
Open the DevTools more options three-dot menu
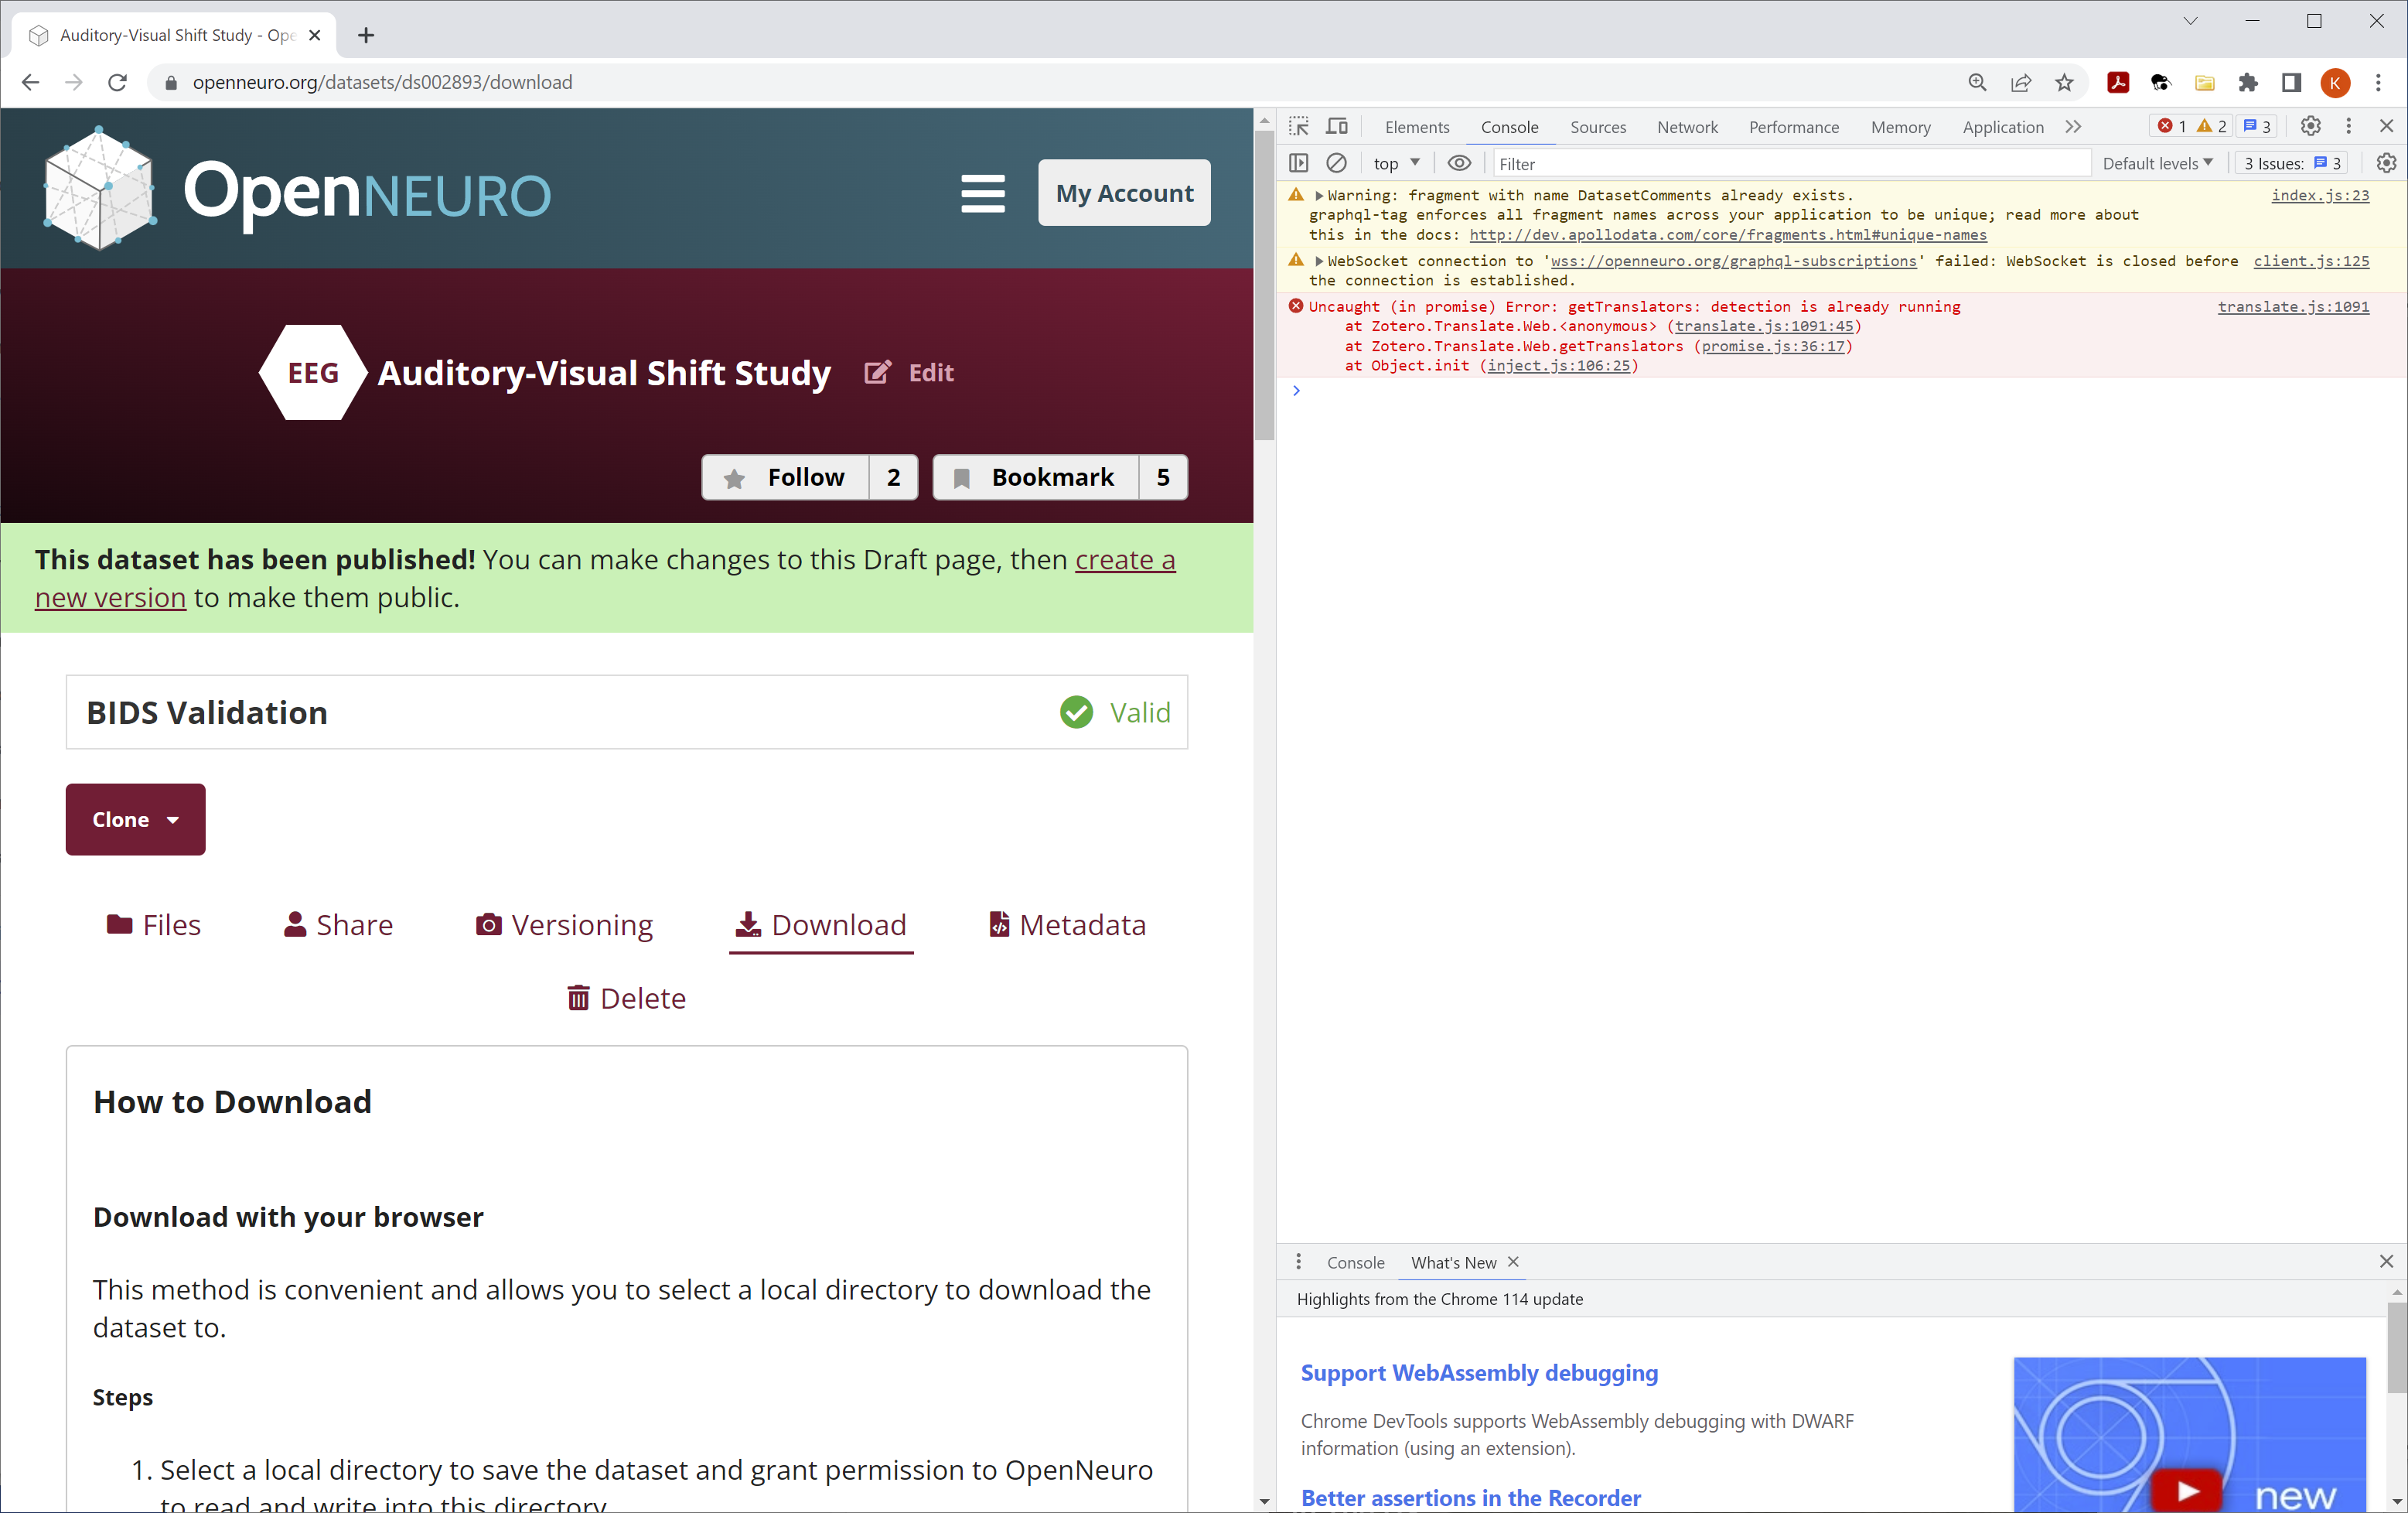(2348, 126)
